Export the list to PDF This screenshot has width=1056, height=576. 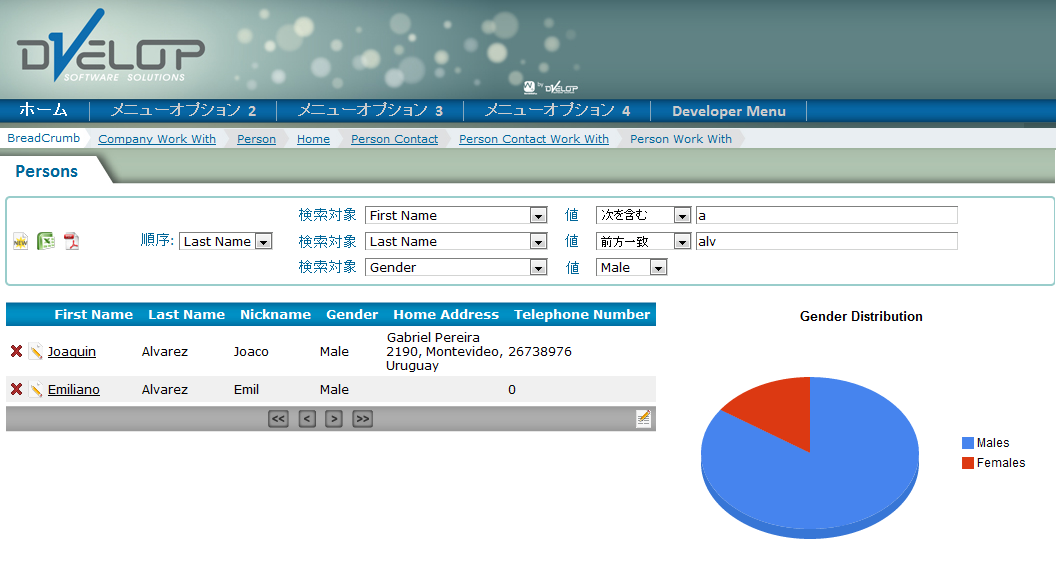72,241
